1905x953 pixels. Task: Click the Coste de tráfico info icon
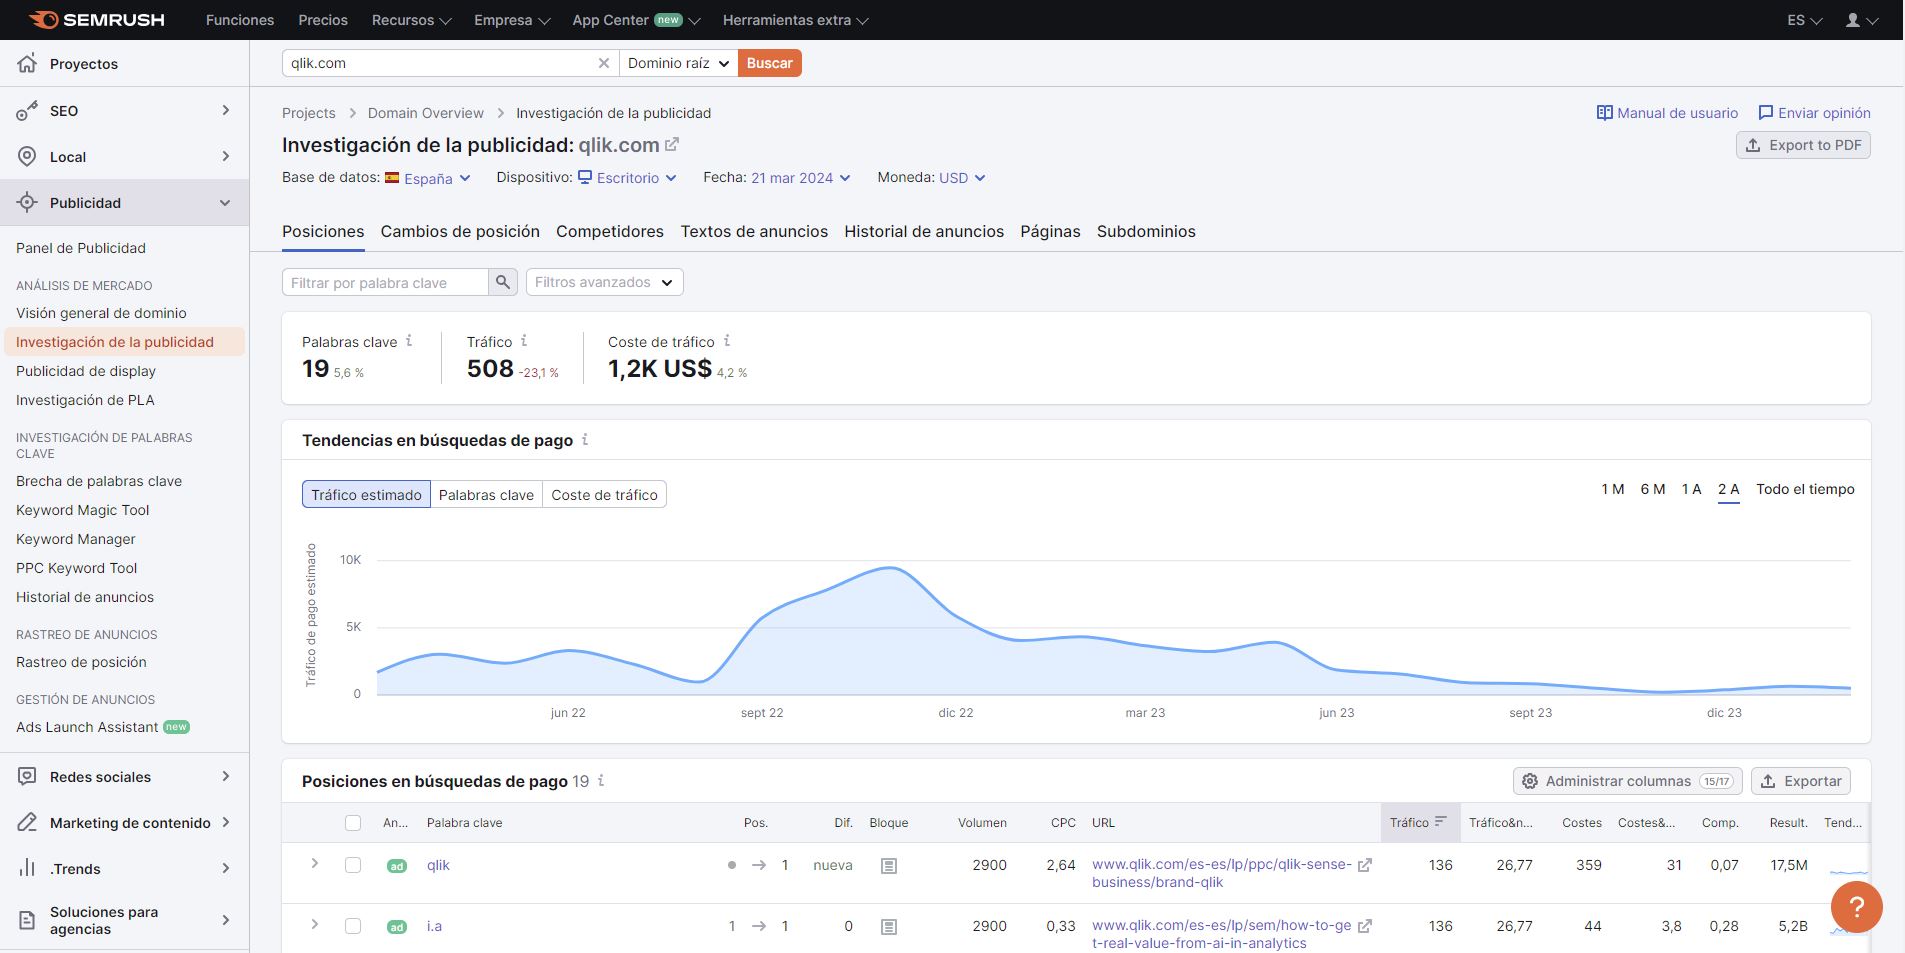[727, 341]
